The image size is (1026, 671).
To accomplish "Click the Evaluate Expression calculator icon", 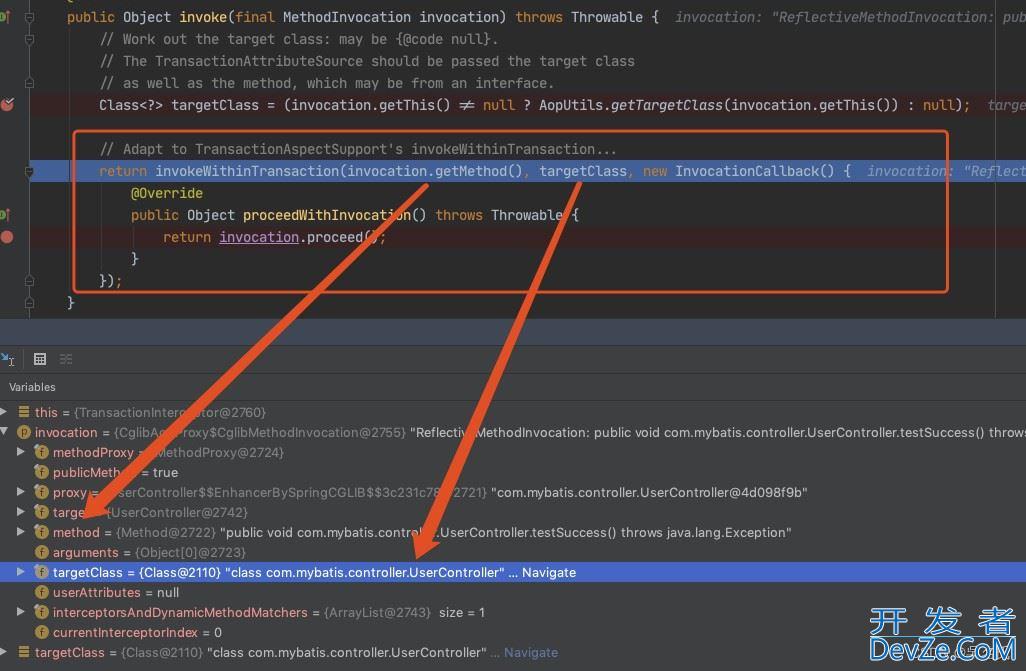I will 40,359.
